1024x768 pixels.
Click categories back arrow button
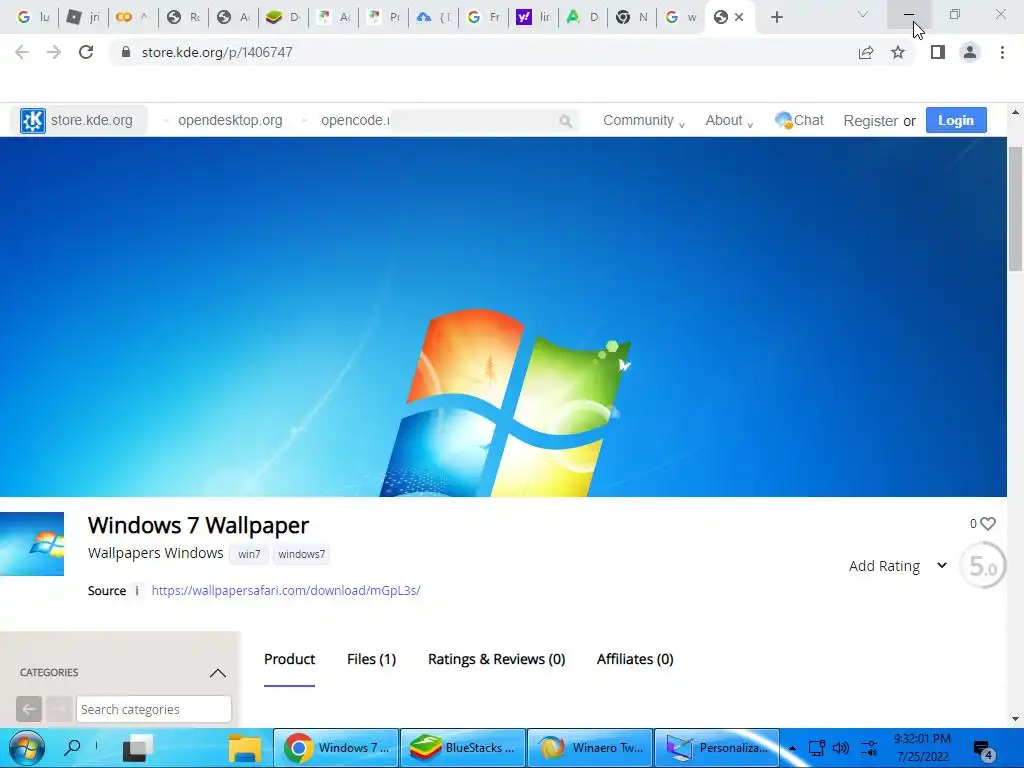tap(29, 709)
